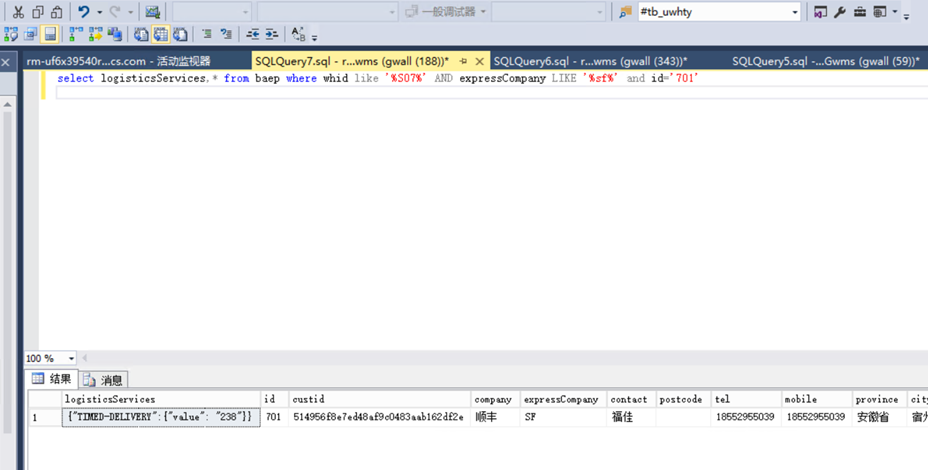Expand the window layout dropdown arrow
This screenshot has height=470, width=928.
click(894, 12)
